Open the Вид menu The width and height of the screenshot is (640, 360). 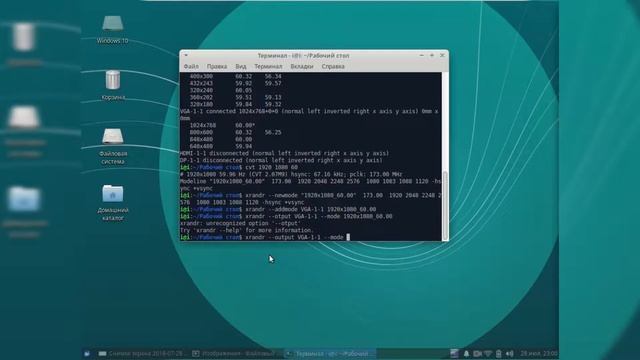[241, 66]
